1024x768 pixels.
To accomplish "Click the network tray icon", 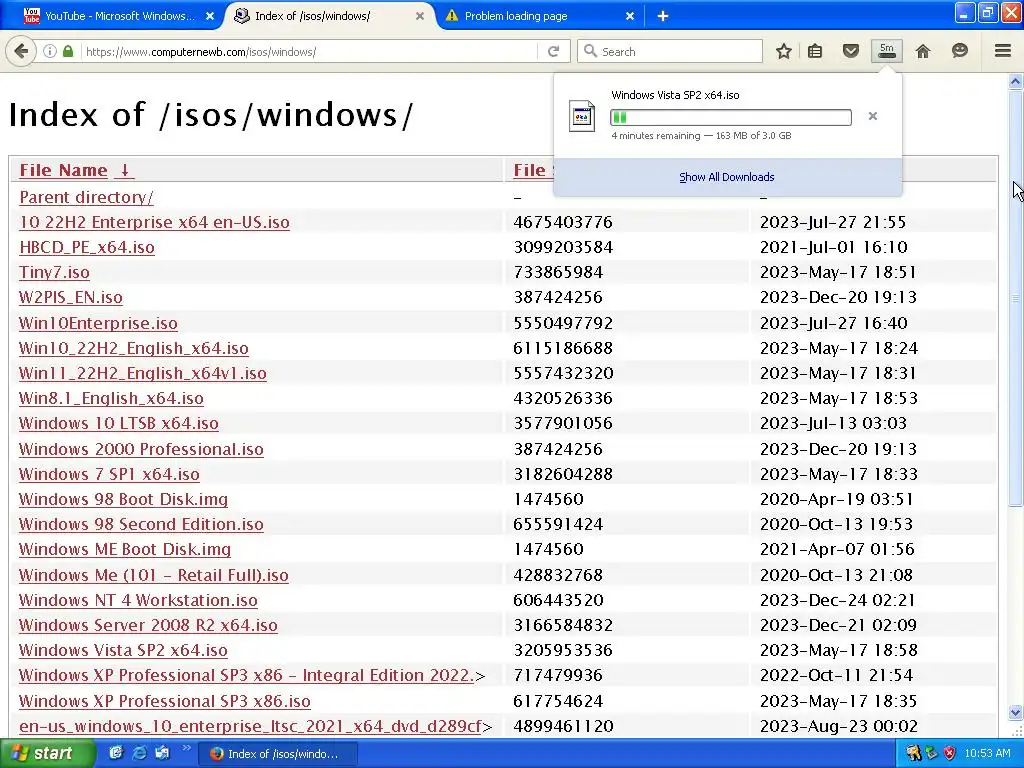I will pyautogui.click(x=931, y=753).
